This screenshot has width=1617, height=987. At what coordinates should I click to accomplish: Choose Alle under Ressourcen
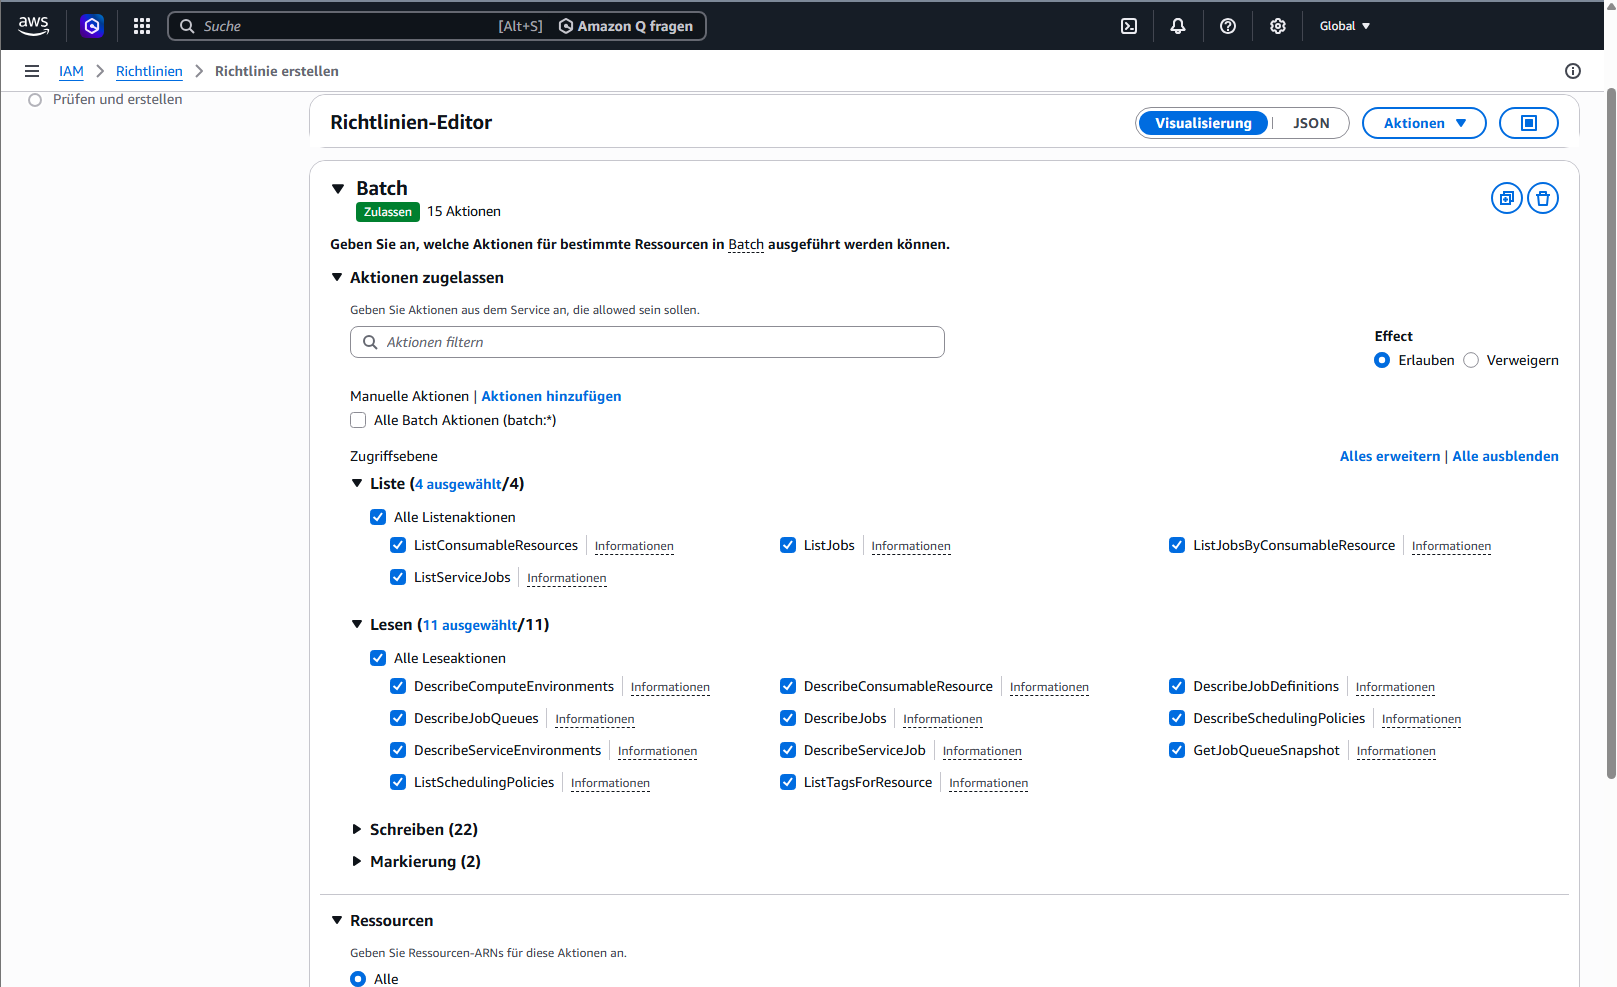coord(358,979)
